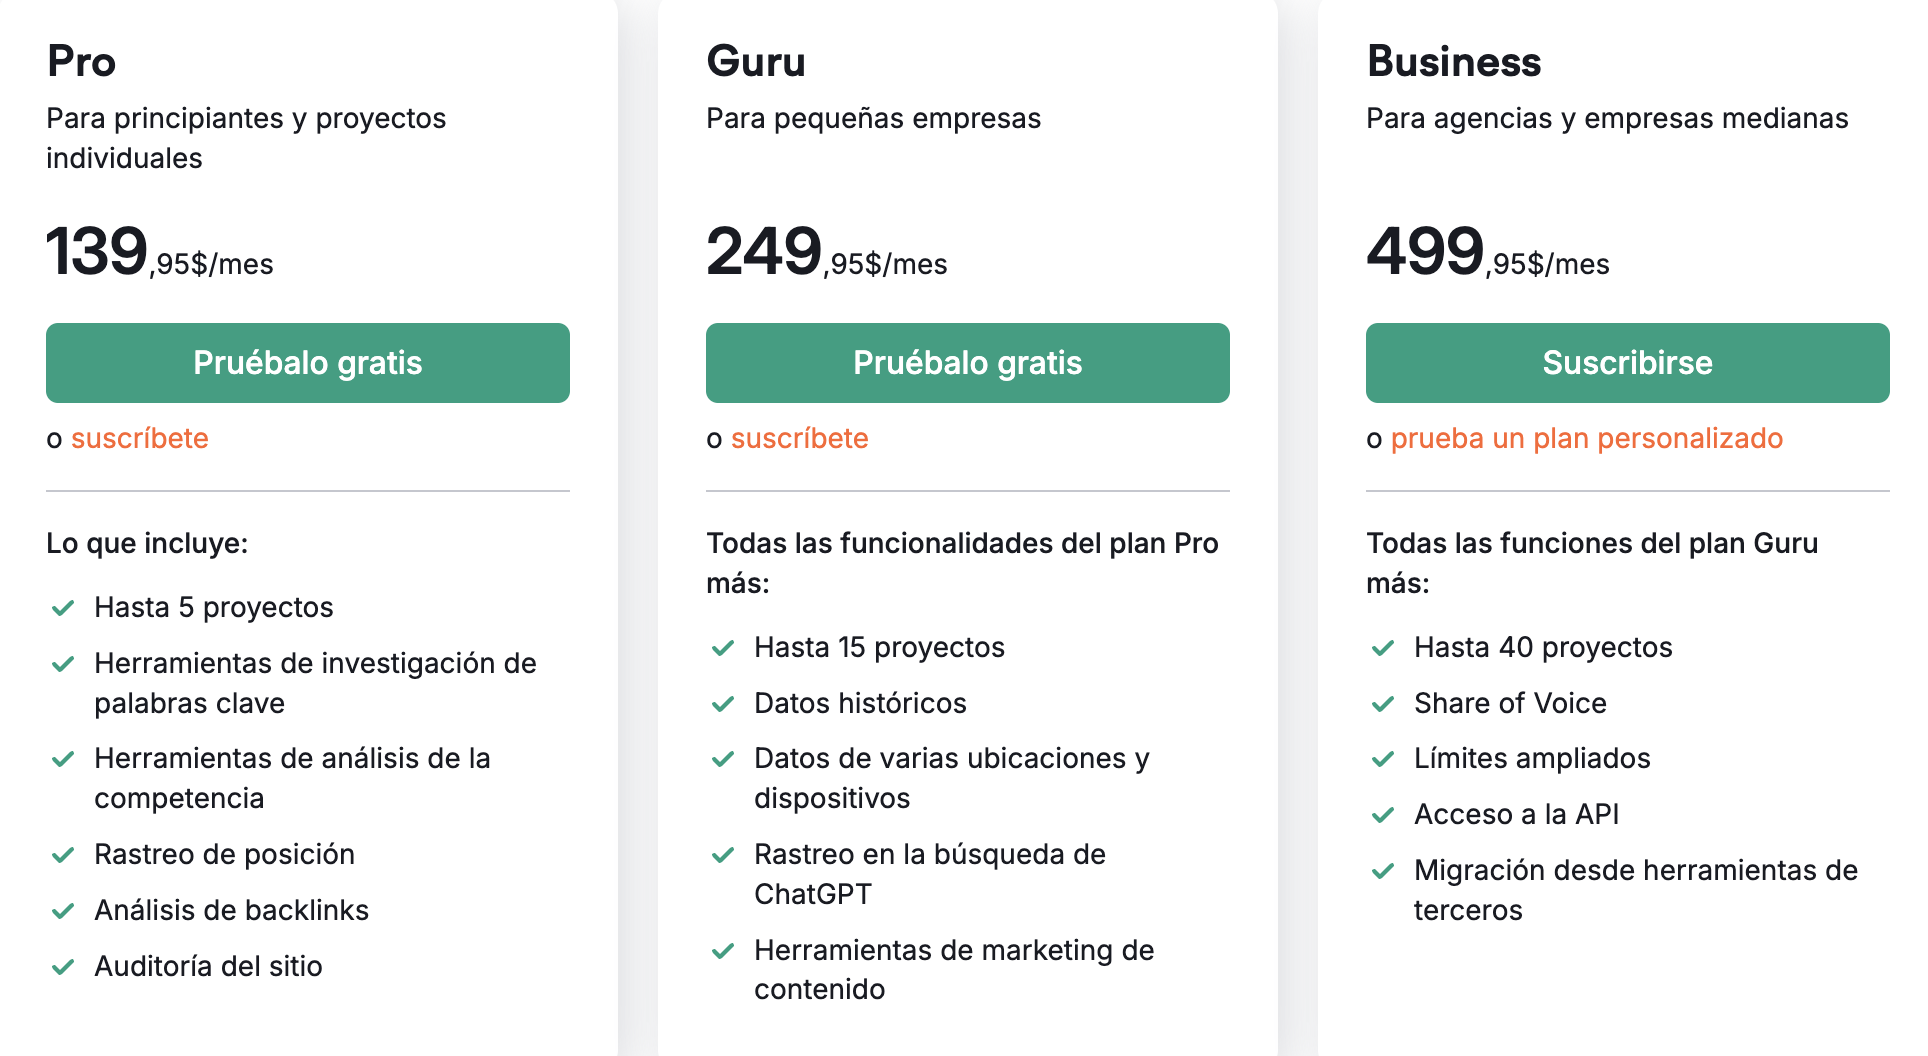This screenshot has height=1056, width=1928.
Task: Click checkmark beside Hasta 15 proyectos
Action: [x=723, y=648]
